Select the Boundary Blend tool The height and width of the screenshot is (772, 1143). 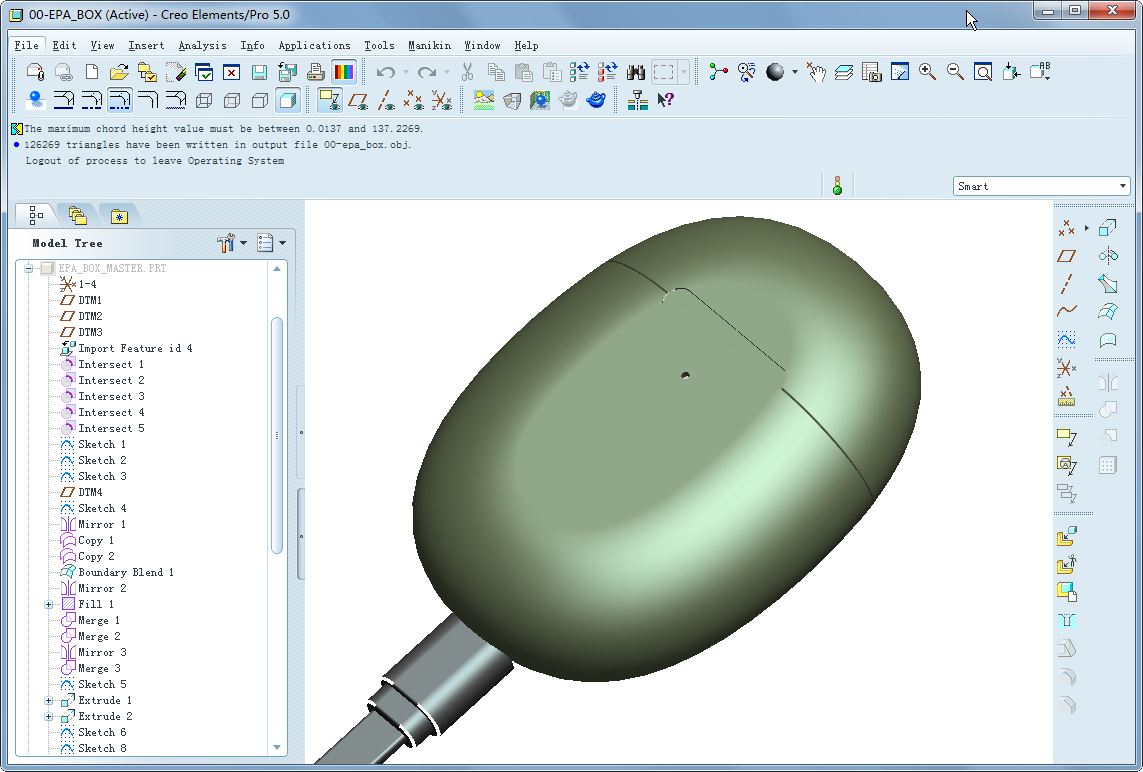pyautogui.click(x=1107, y=311)
